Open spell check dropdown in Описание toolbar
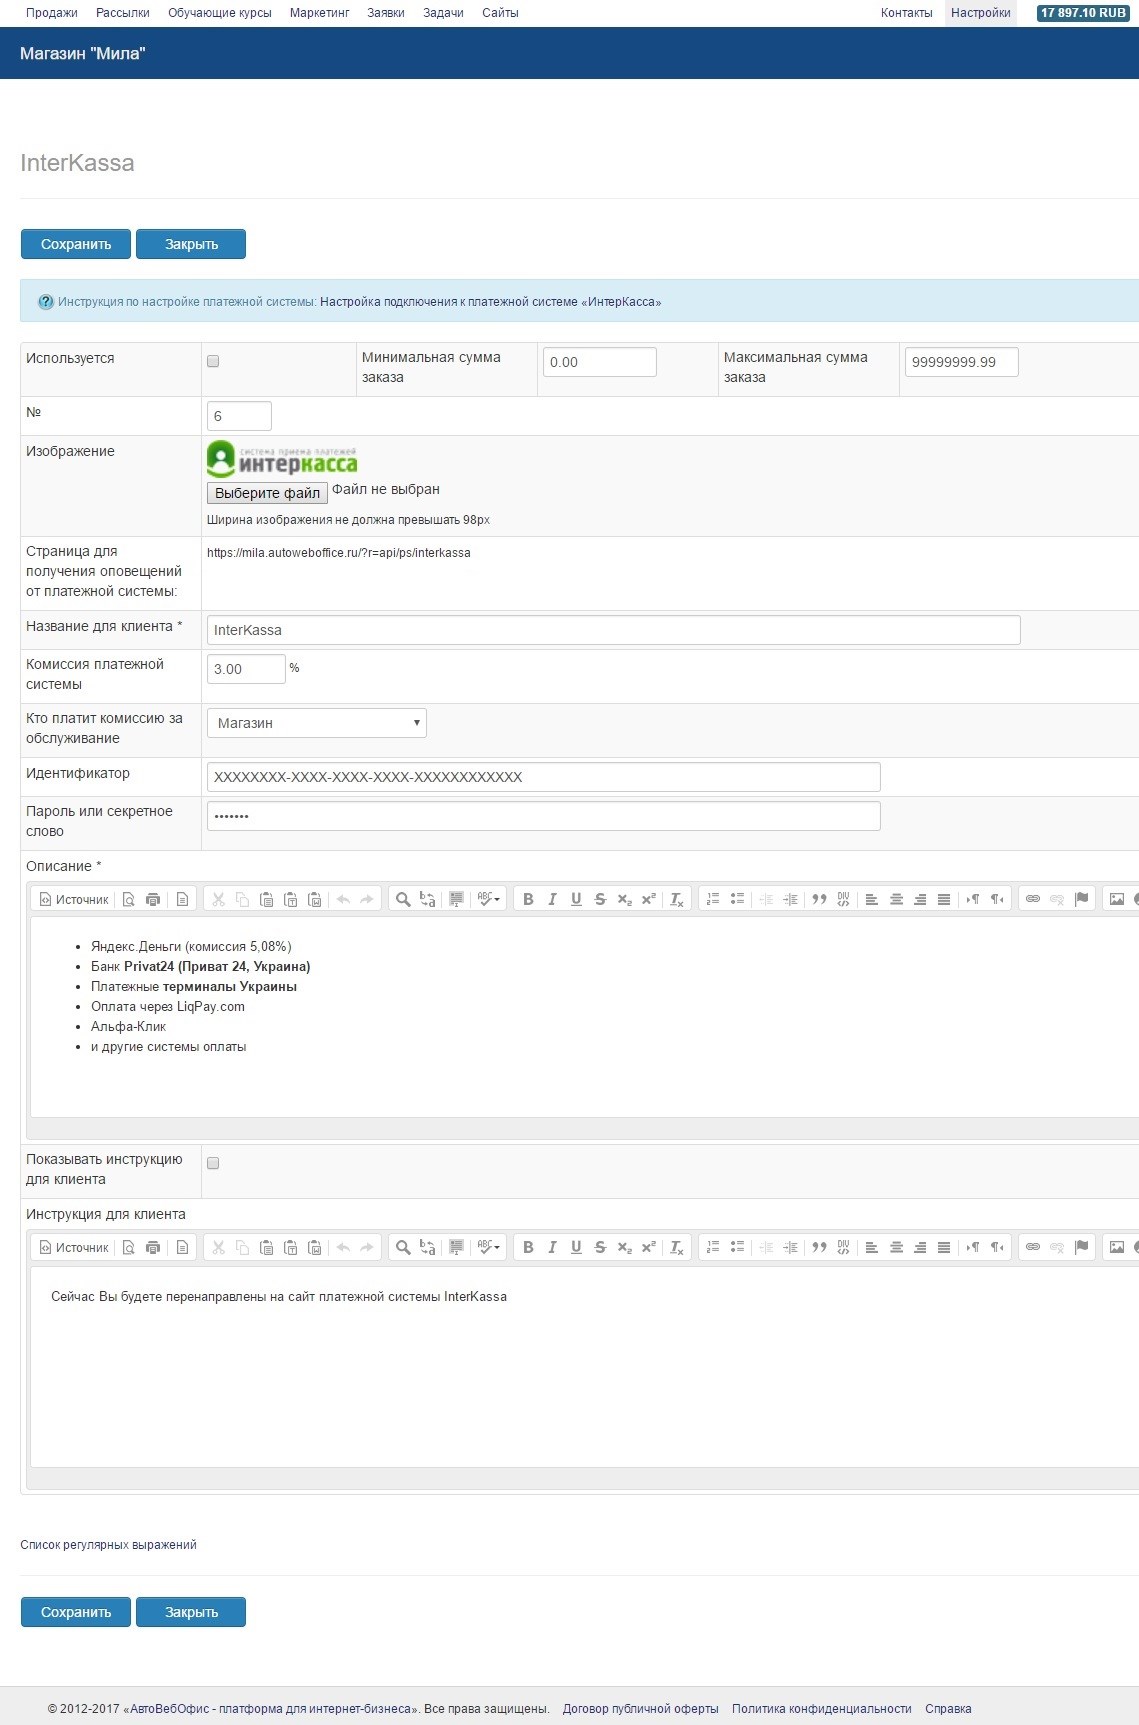This screenshot has height=1725, width=1139. click(x=488, y=899)
